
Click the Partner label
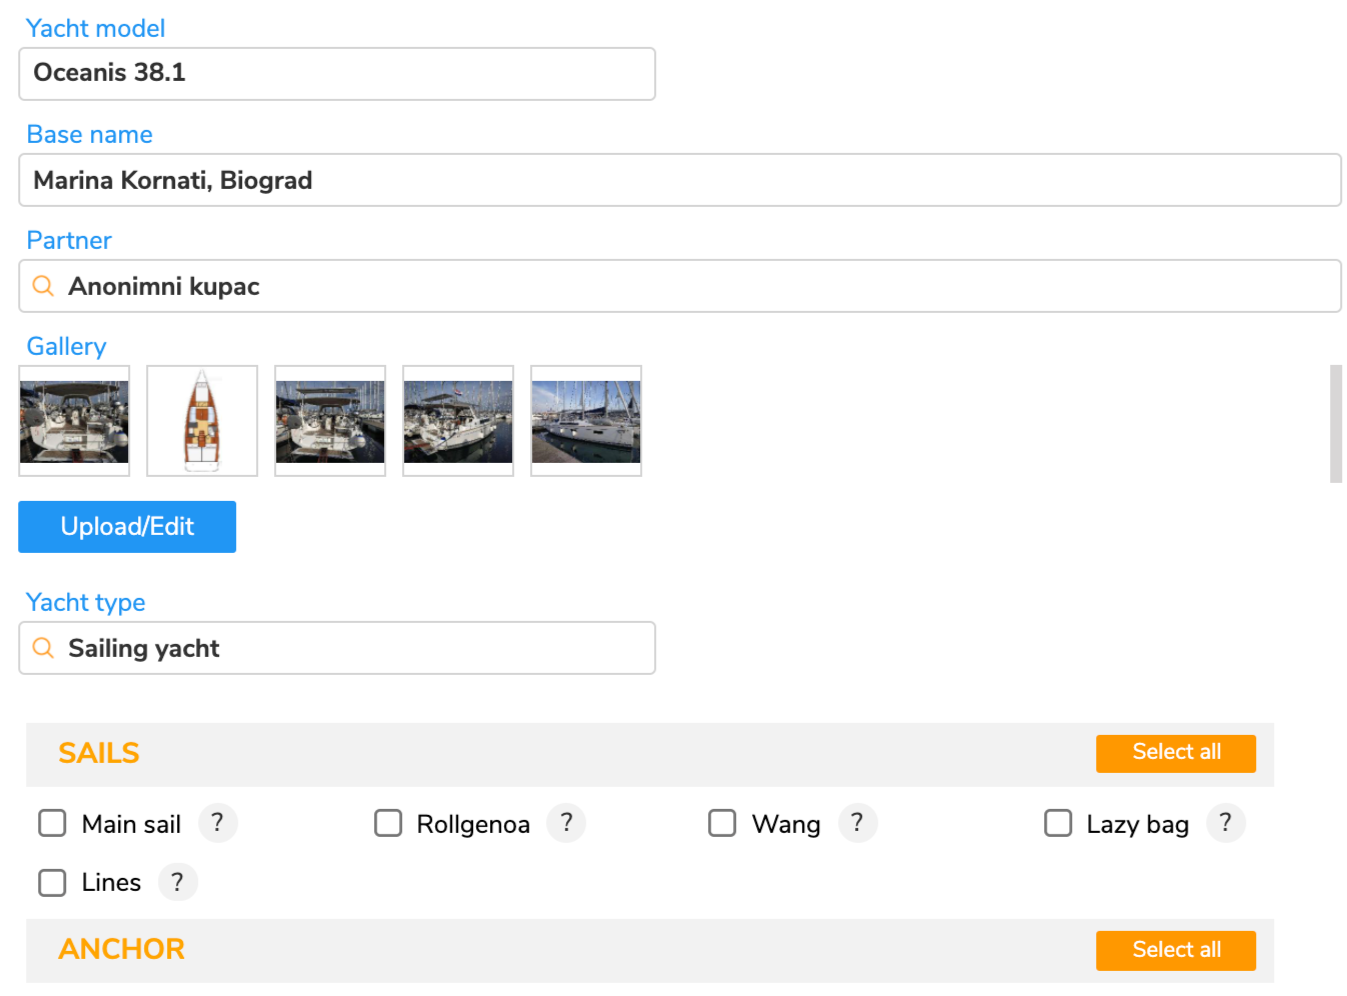[69, 240]
